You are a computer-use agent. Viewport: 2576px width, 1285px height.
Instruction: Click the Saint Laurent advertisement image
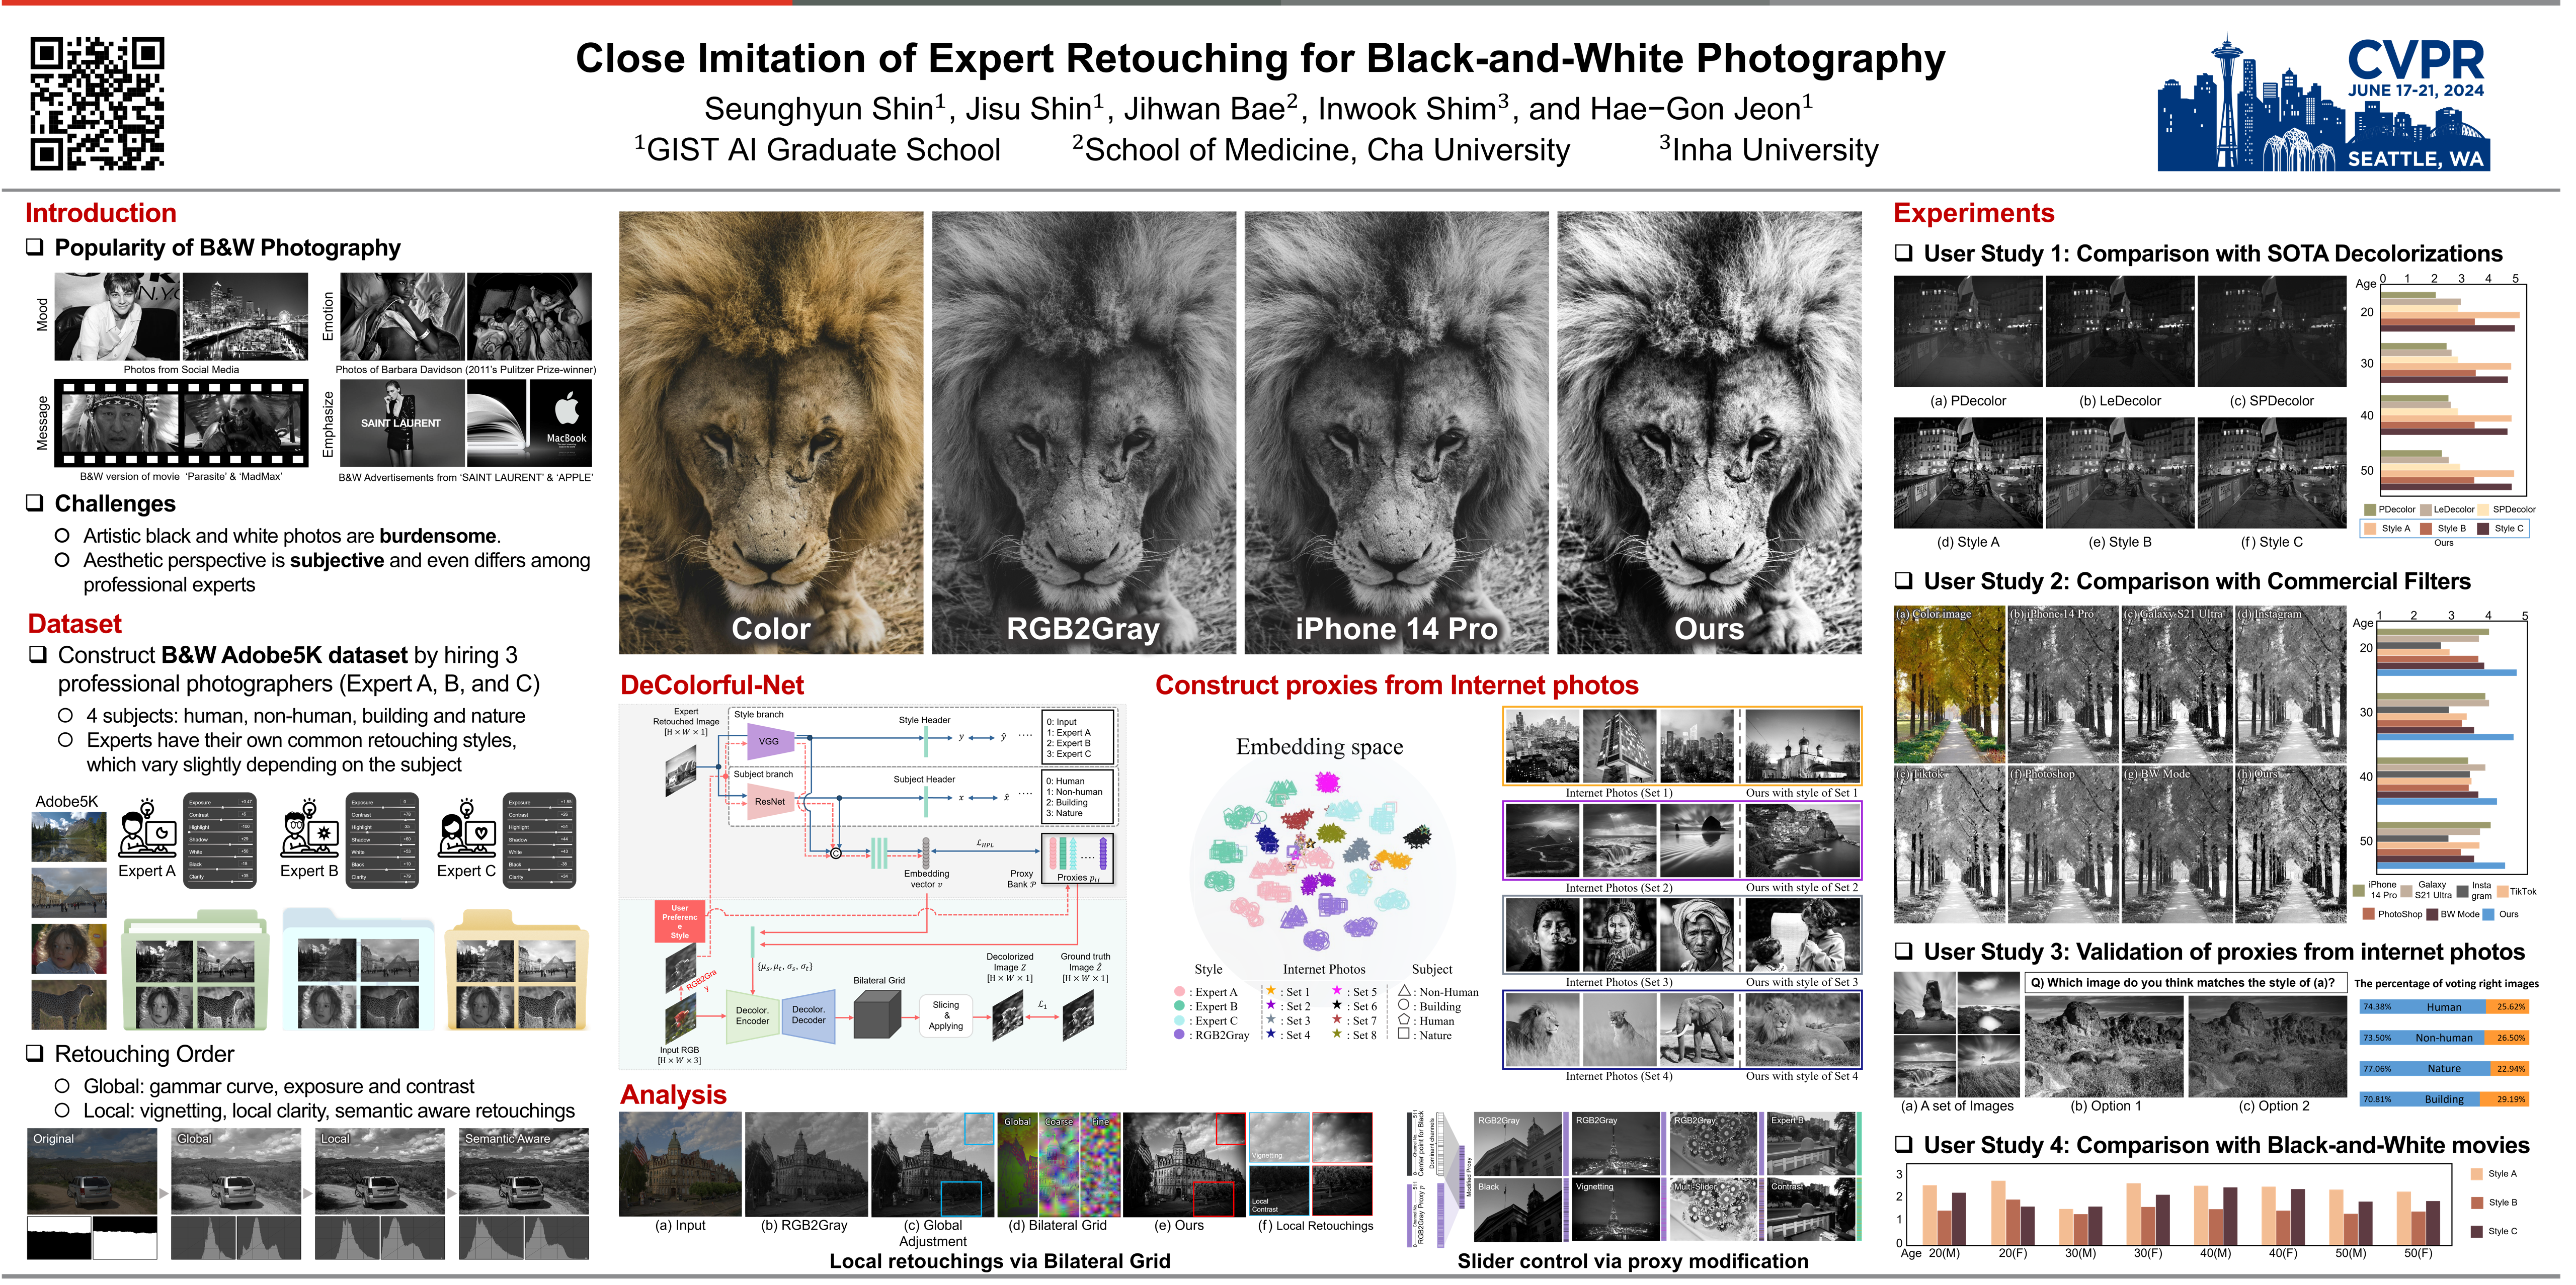click(402, 422)
